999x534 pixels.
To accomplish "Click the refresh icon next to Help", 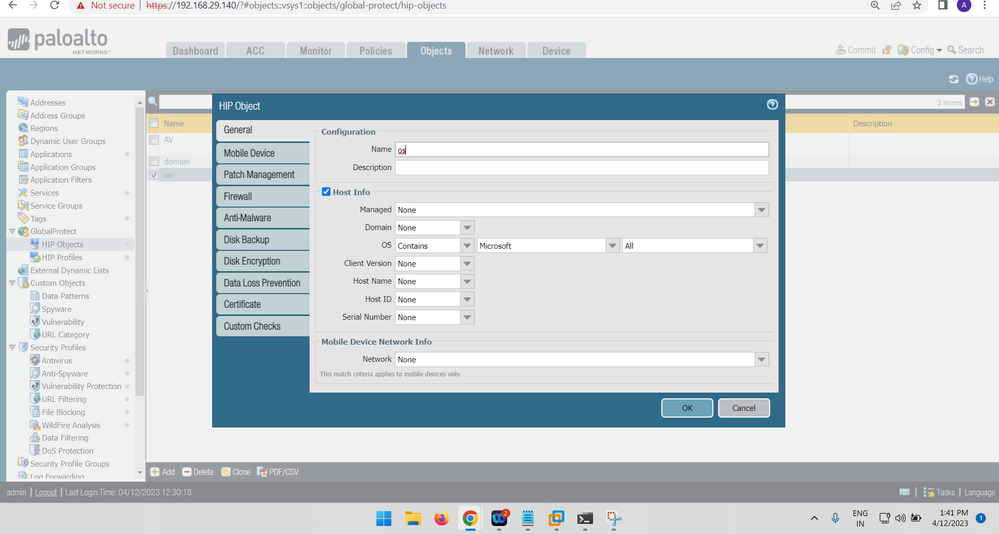I will (954, 79).
